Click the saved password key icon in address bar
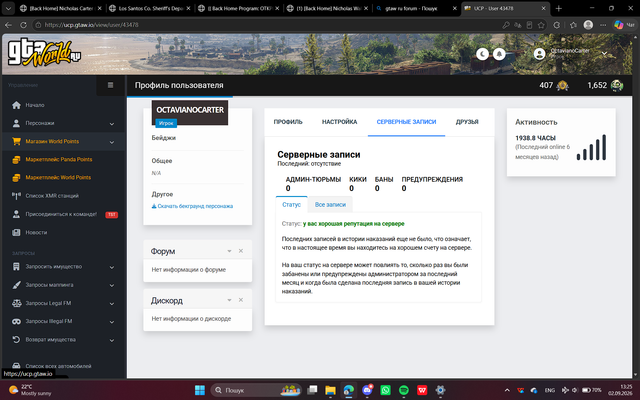Screen dimensions: 640x400 point(506,25)
